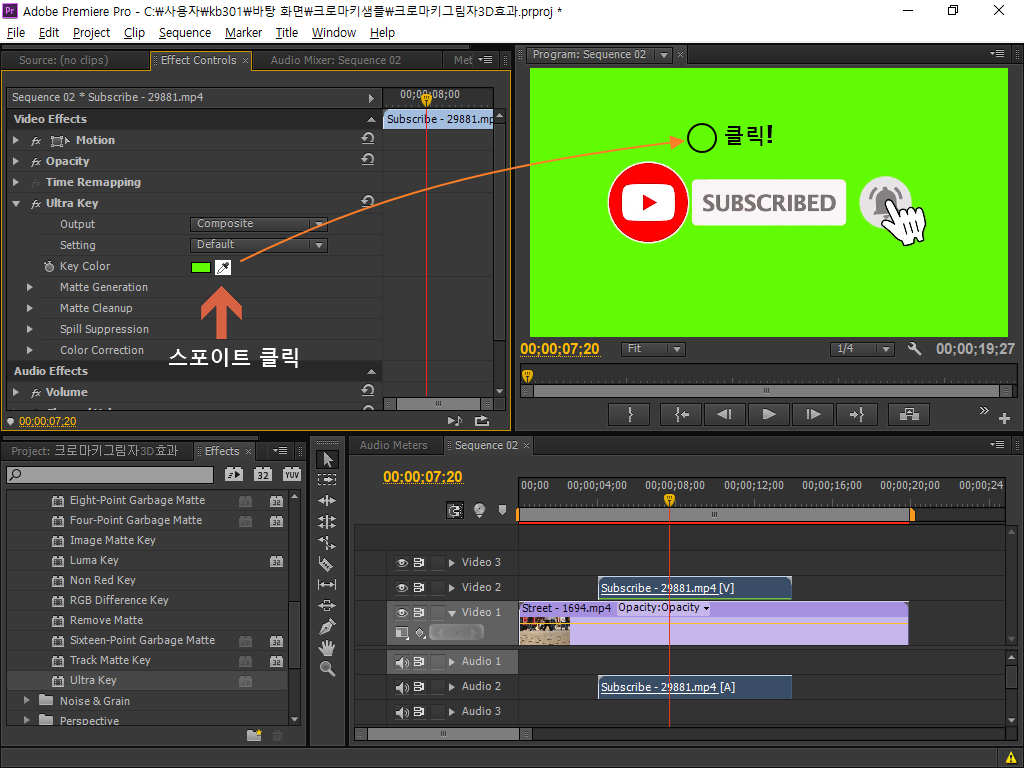Reset the Motion effect
Viewport: 1024px width, 768px height.
point(368,138)
